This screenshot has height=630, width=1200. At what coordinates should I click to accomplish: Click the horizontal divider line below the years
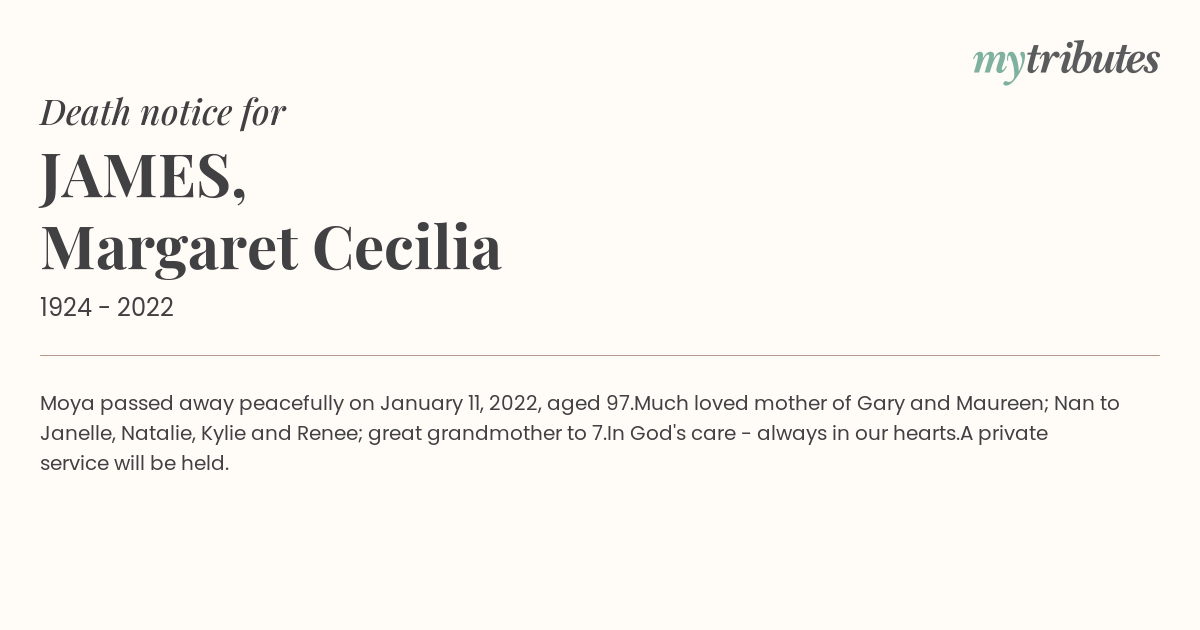click(x=600, y=355)
